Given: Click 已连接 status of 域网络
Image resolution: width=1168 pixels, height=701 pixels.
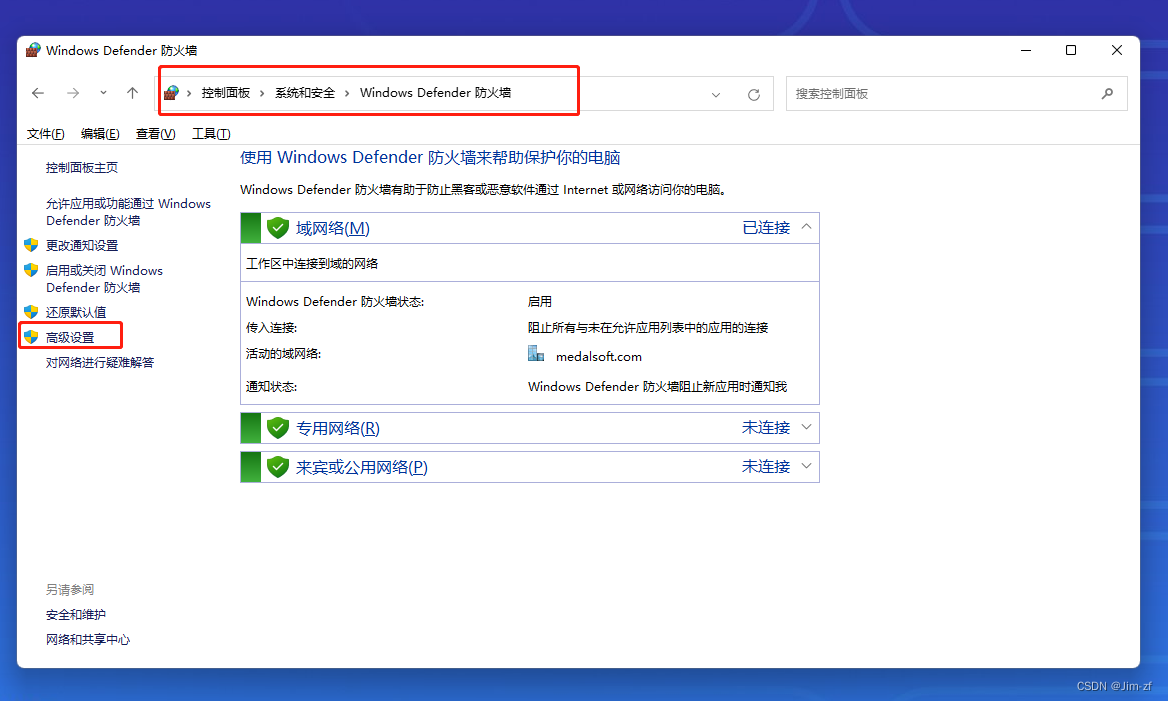Looking at the screenshot, I should click(766, 228).
